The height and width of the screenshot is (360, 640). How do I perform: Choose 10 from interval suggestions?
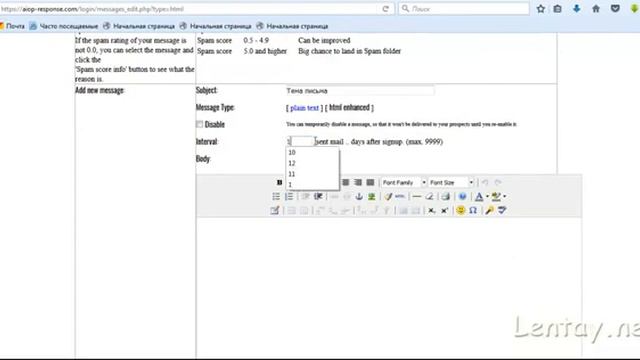[x=312, y=153]
